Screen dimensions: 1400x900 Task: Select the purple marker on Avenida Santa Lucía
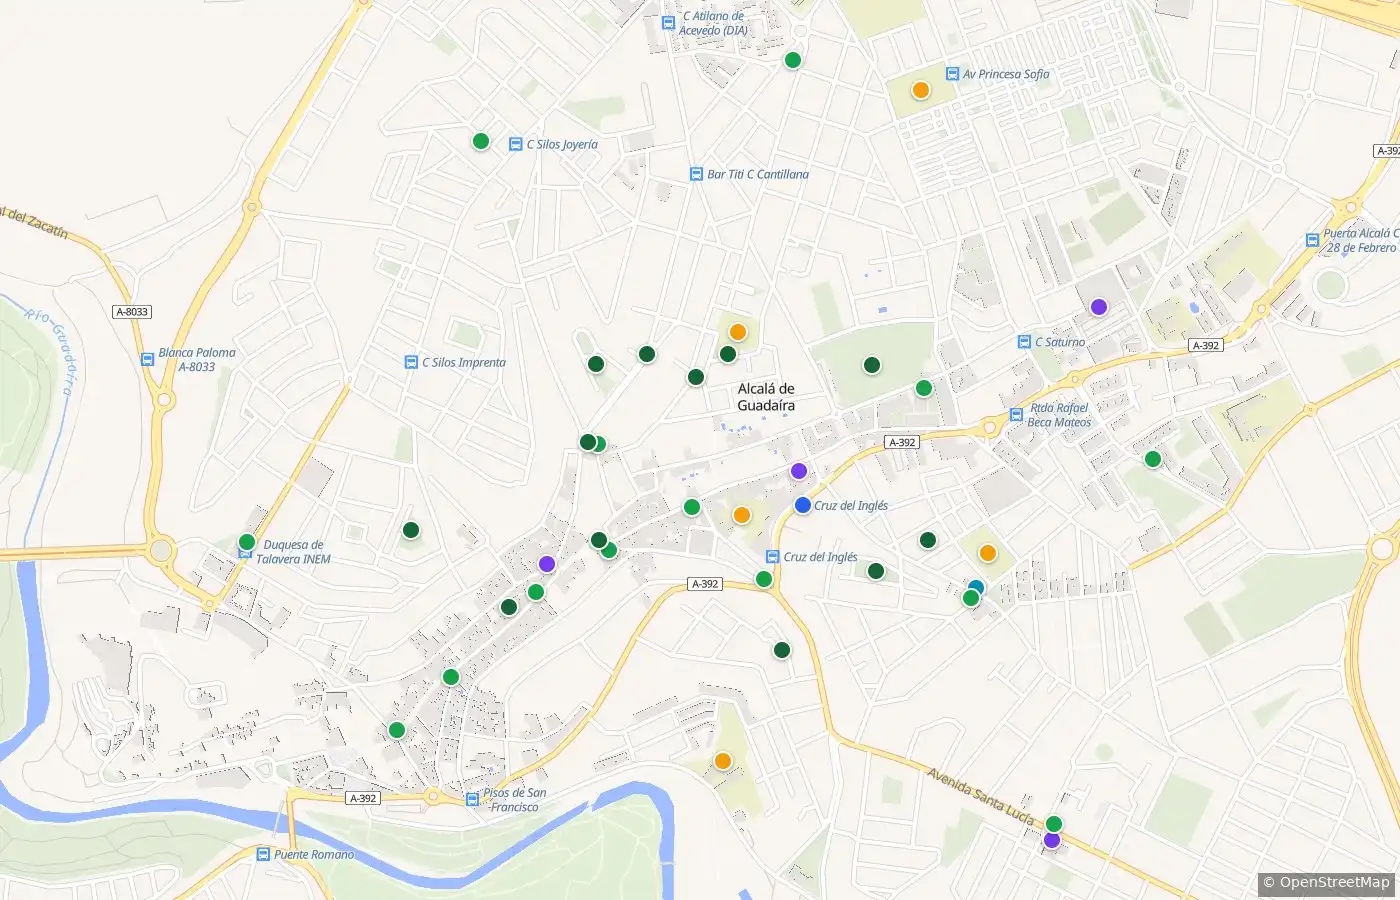[x=1051, y=840]
